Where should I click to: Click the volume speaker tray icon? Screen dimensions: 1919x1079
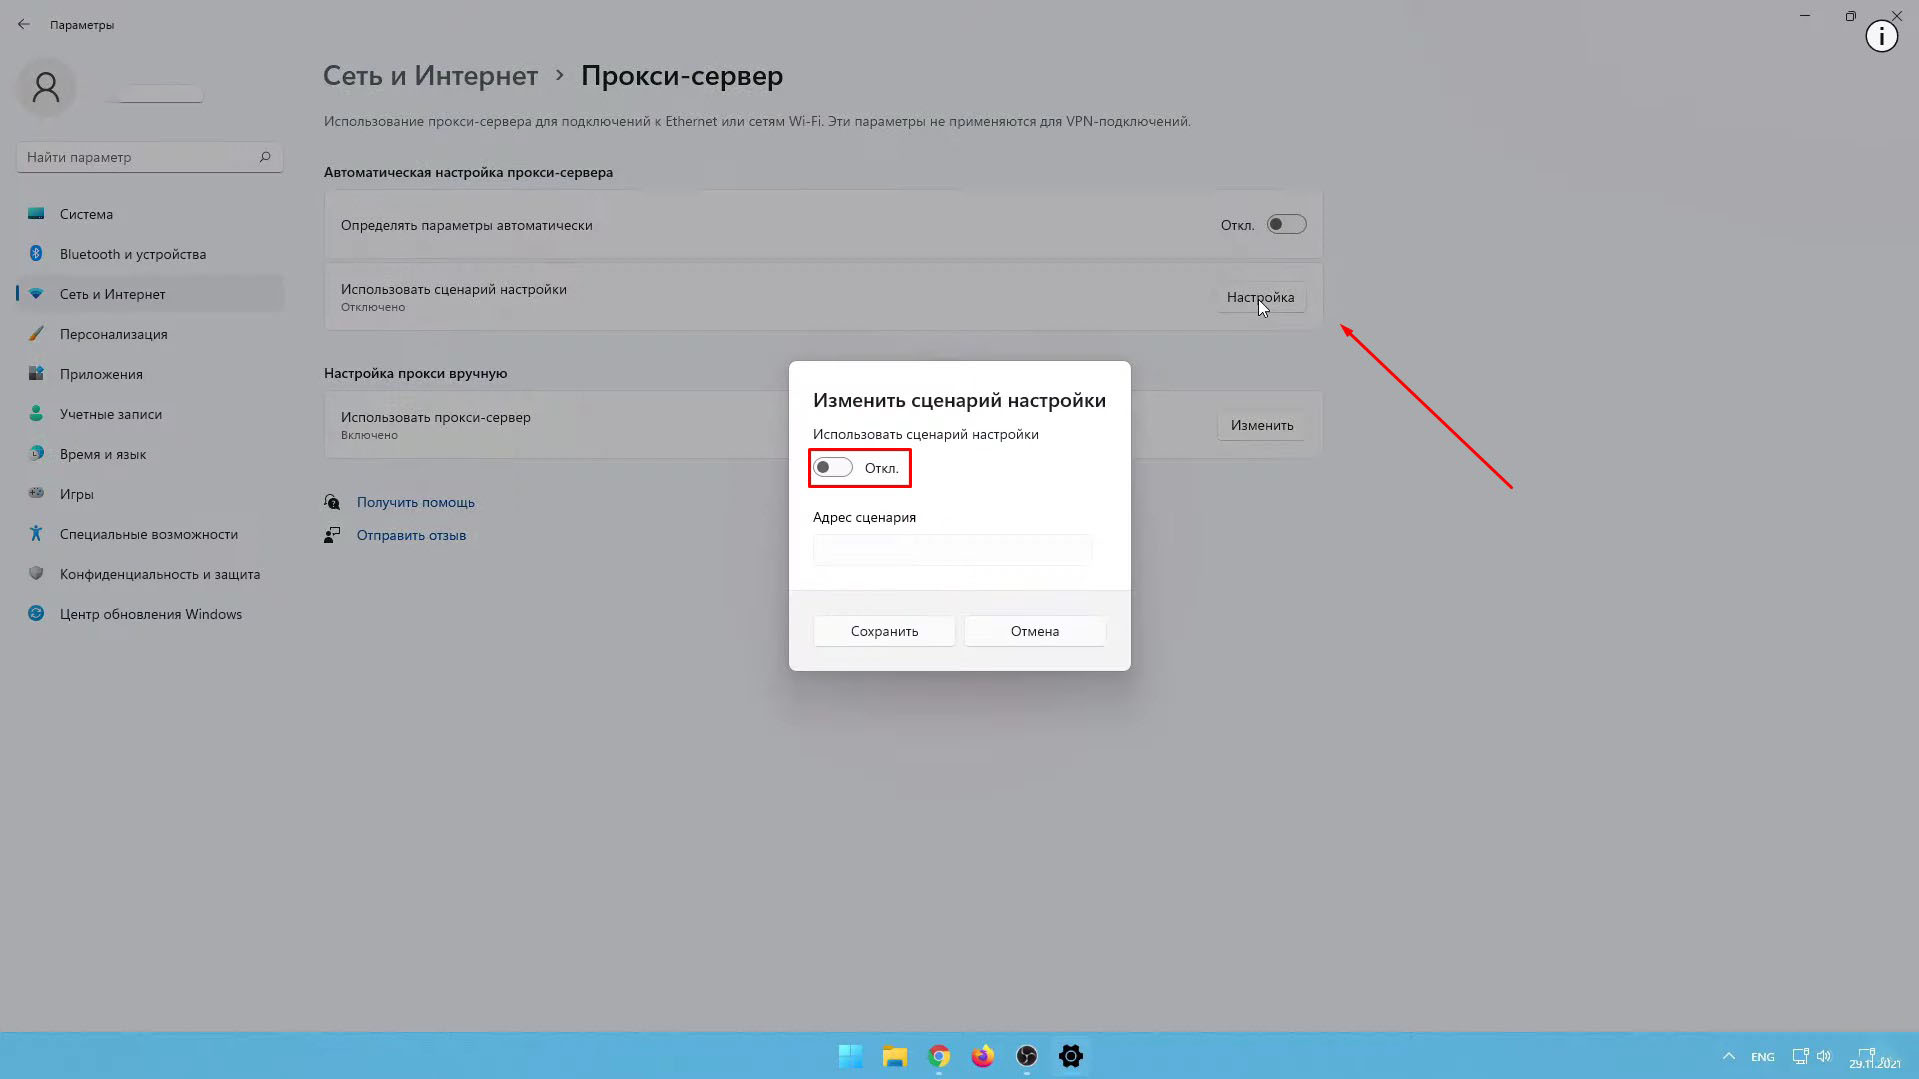tap(1824, 1056)
